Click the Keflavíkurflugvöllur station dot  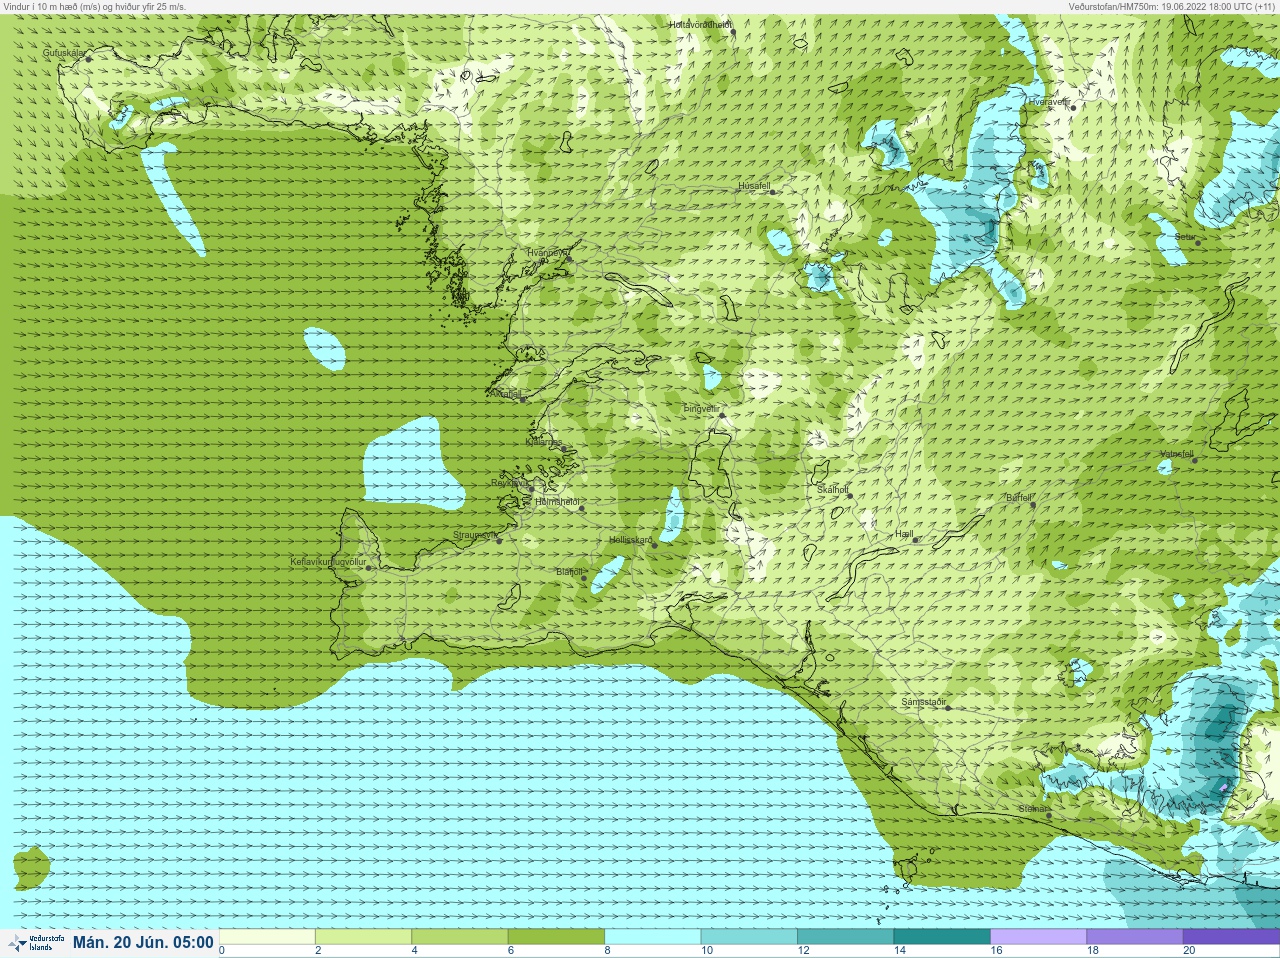(x=369, y=568)
